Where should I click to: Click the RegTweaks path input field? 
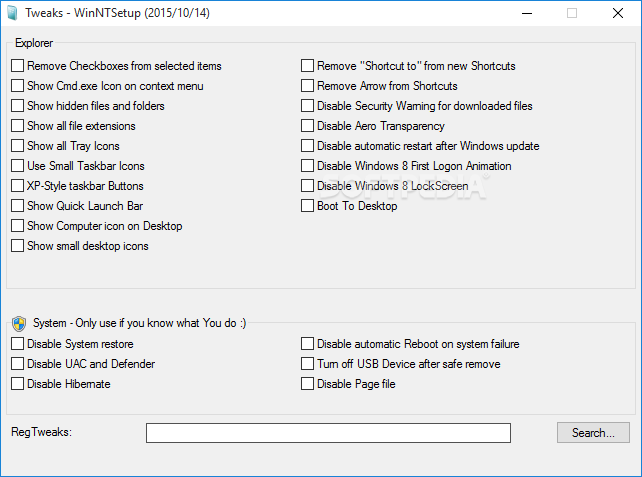(x=328, y=433)
